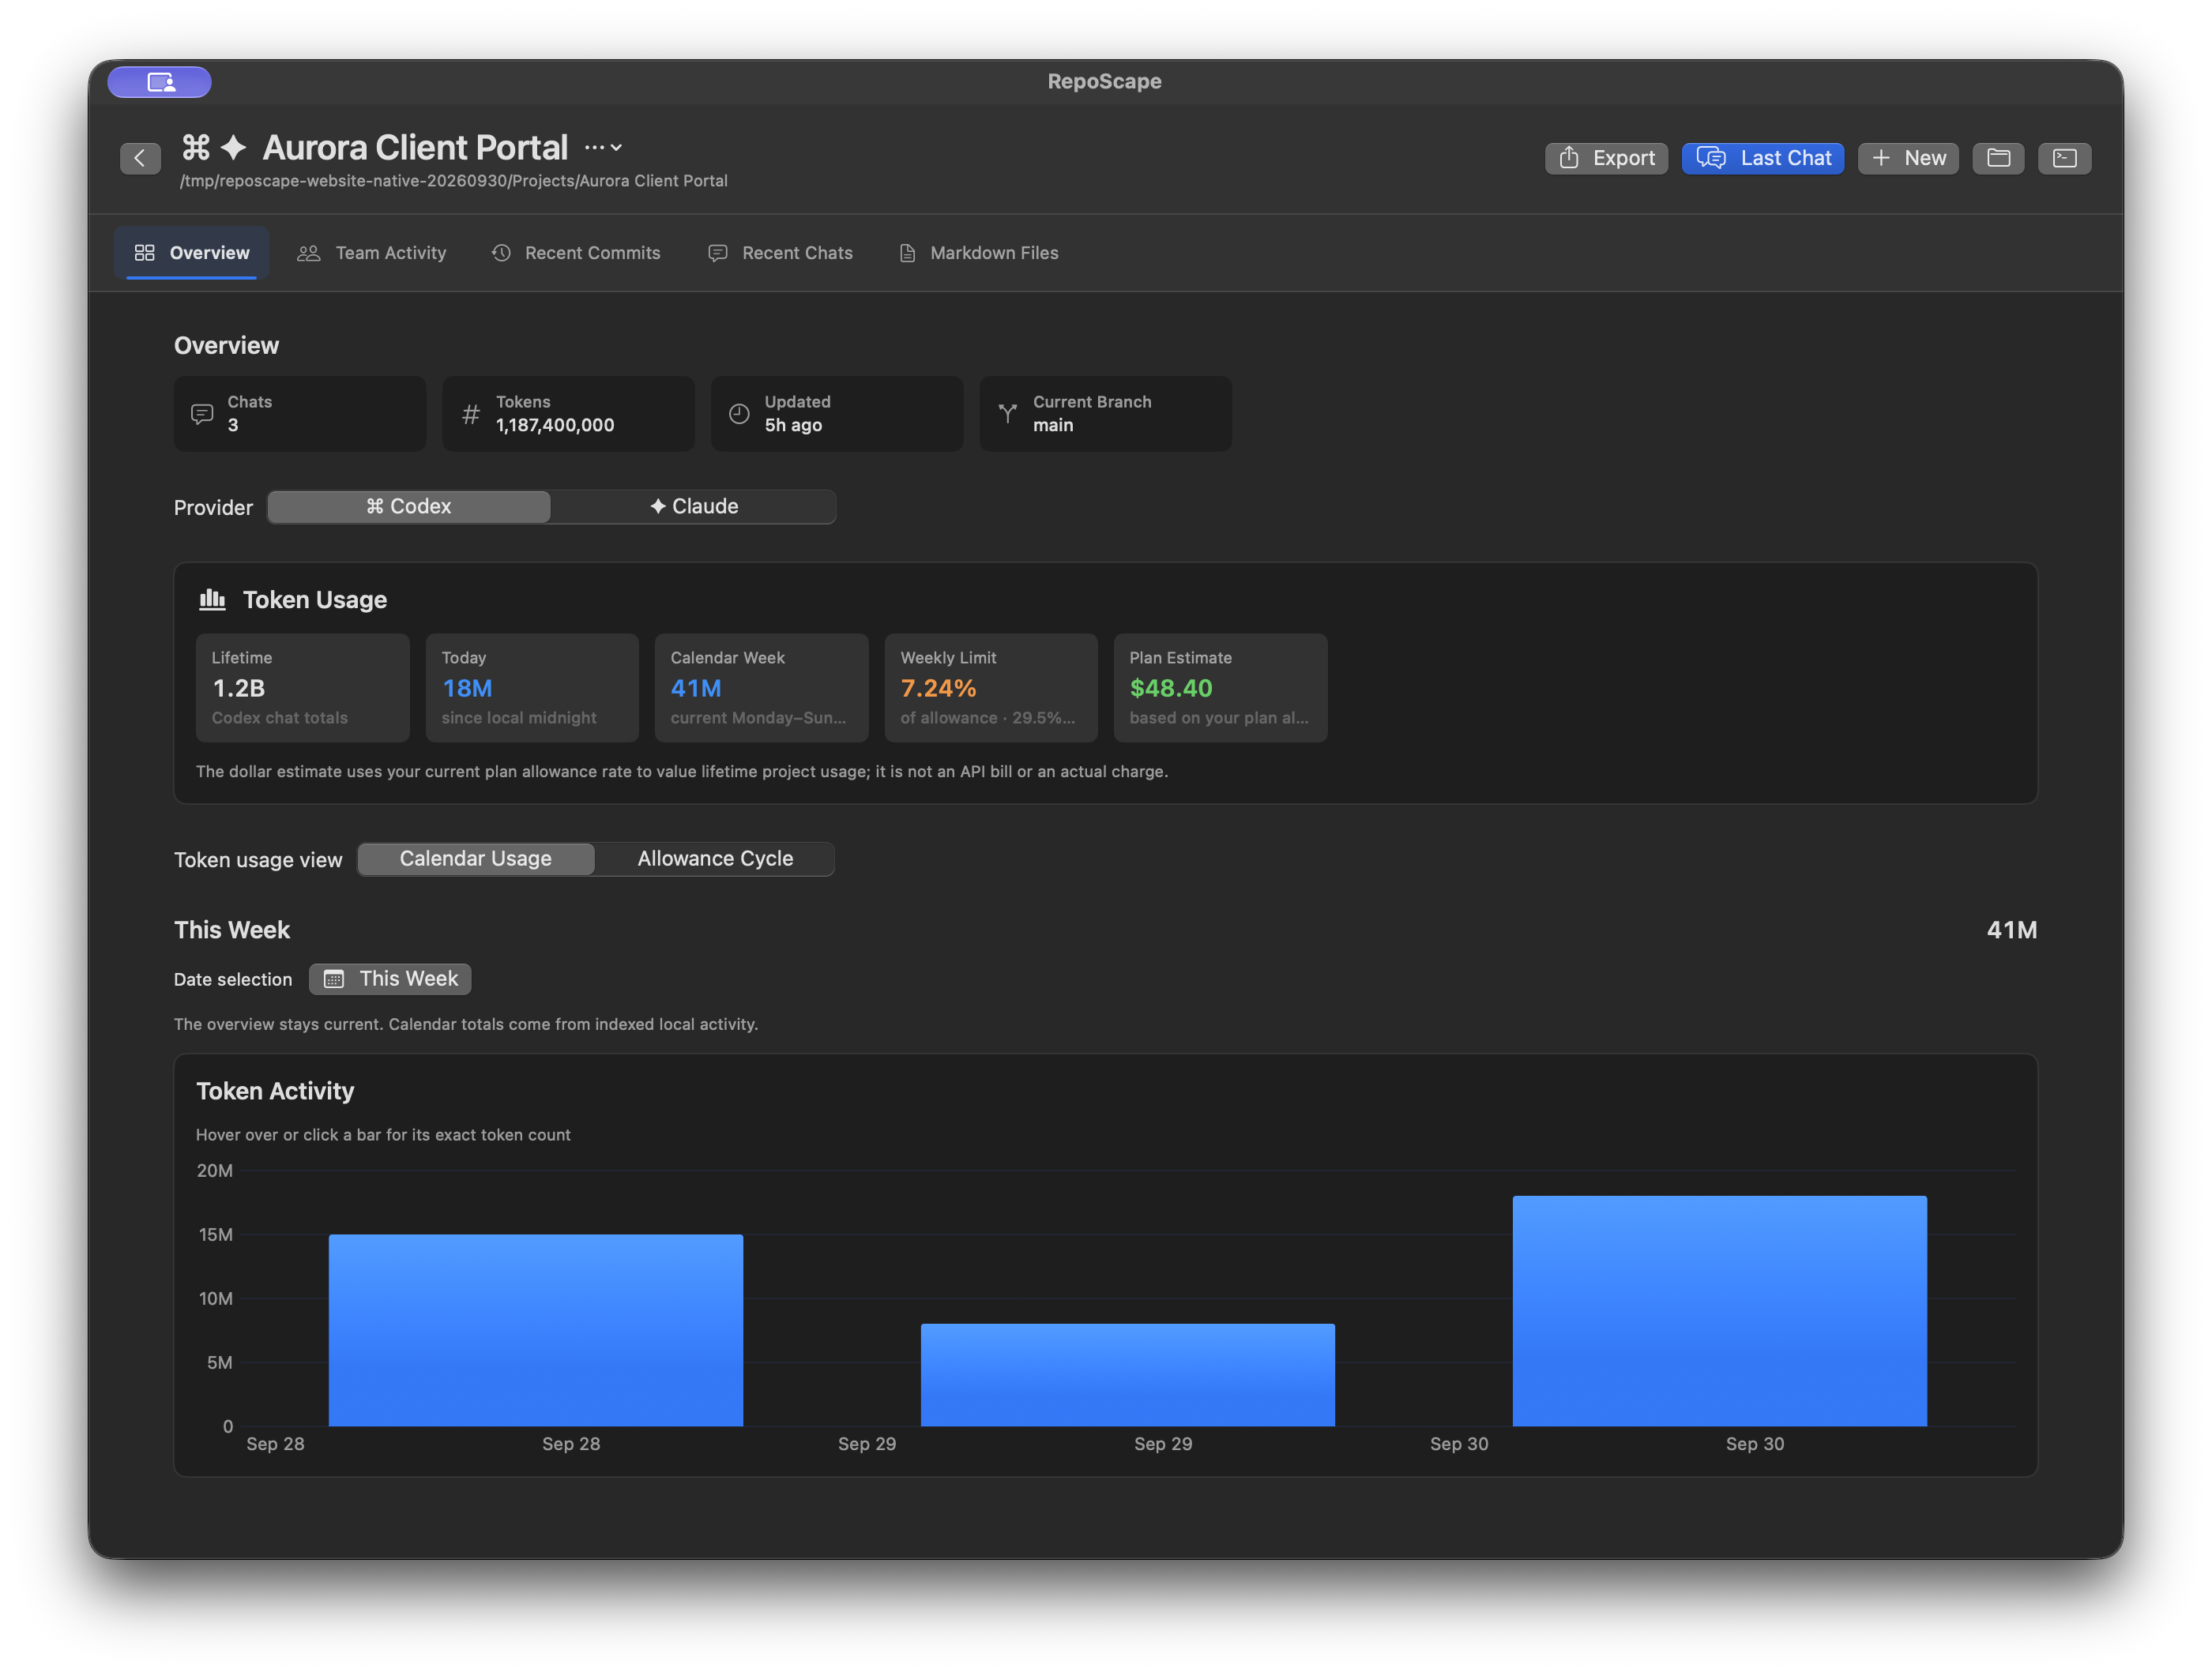
Task: Open the Last Chat button
Action: pos(1763,158)
